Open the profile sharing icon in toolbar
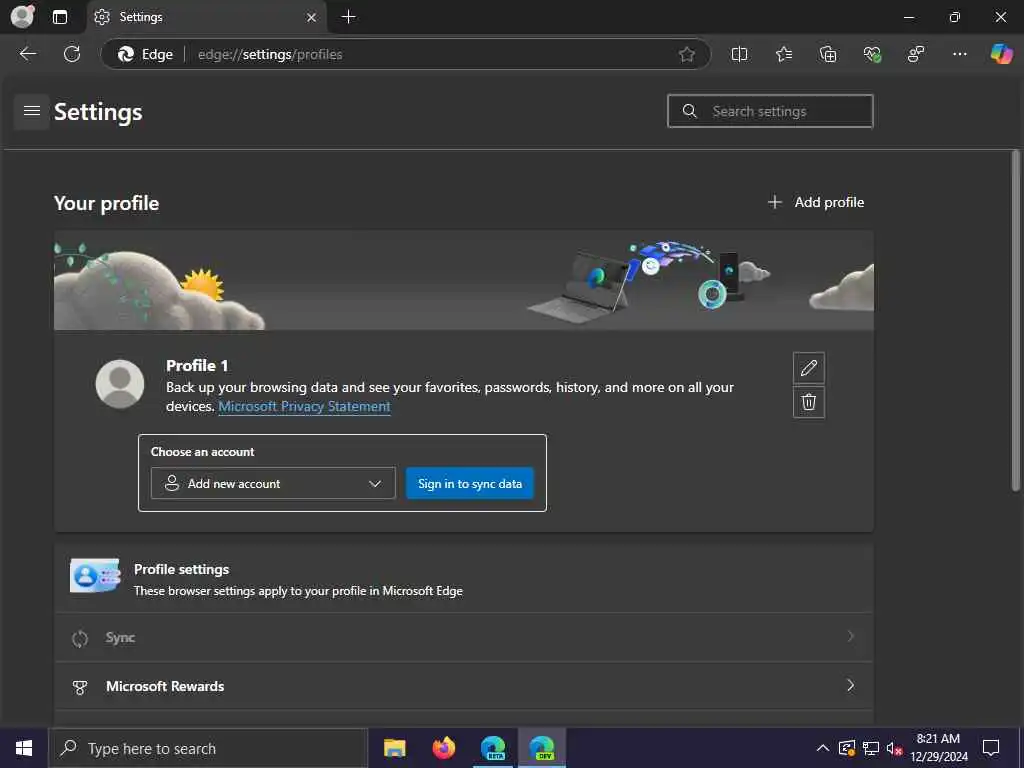 coord(916,54)
